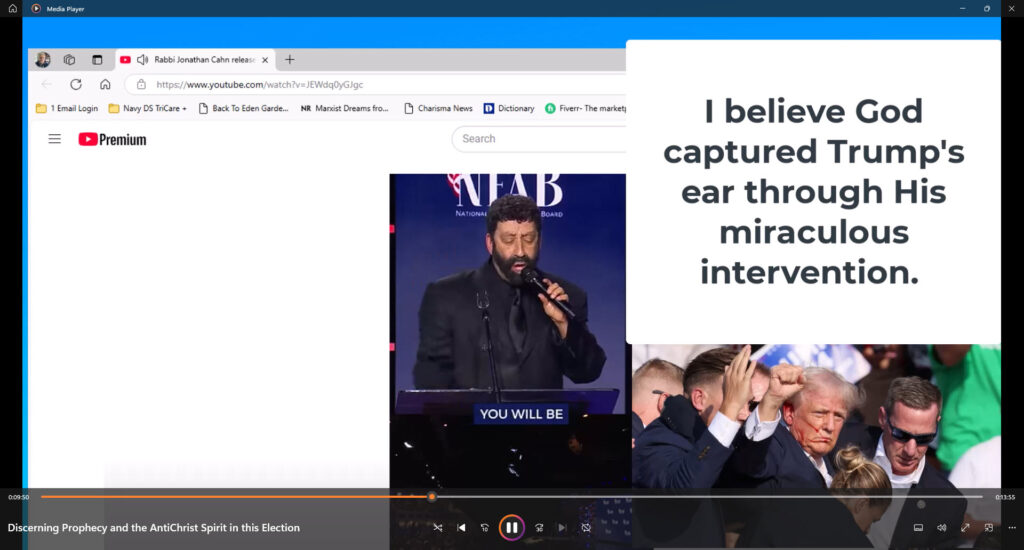Refresh the YouTube page

(x=76, y=84)
